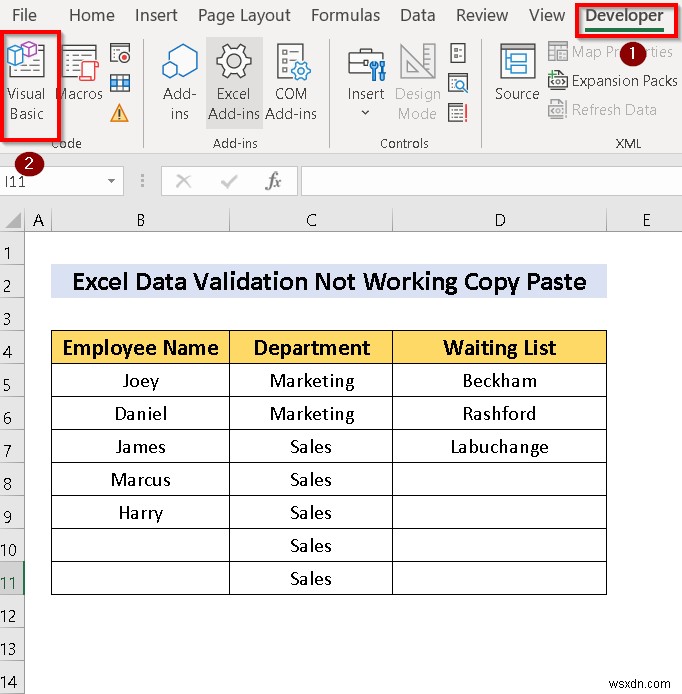Click the Record Macro icon

click(120, 54)
